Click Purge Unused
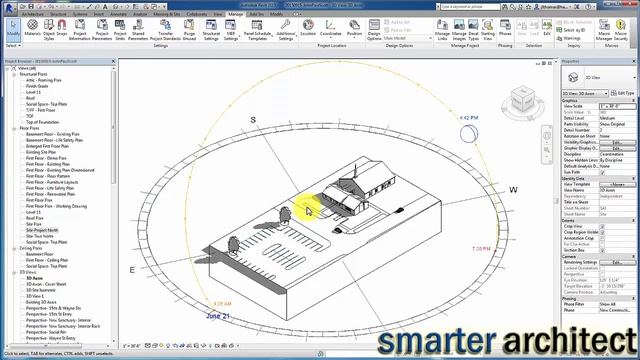This screenshot has width=640, height=360. [x=189, y=29]
